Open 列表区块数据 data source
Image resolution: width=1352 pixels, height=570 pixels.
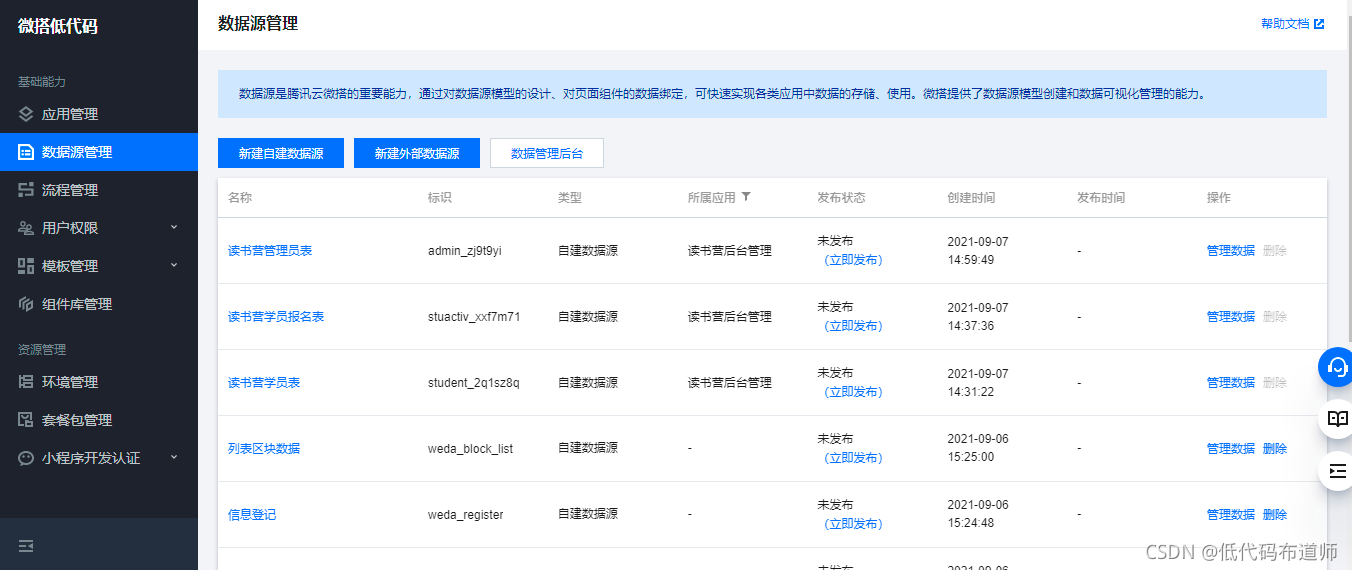tap(264, 448)
